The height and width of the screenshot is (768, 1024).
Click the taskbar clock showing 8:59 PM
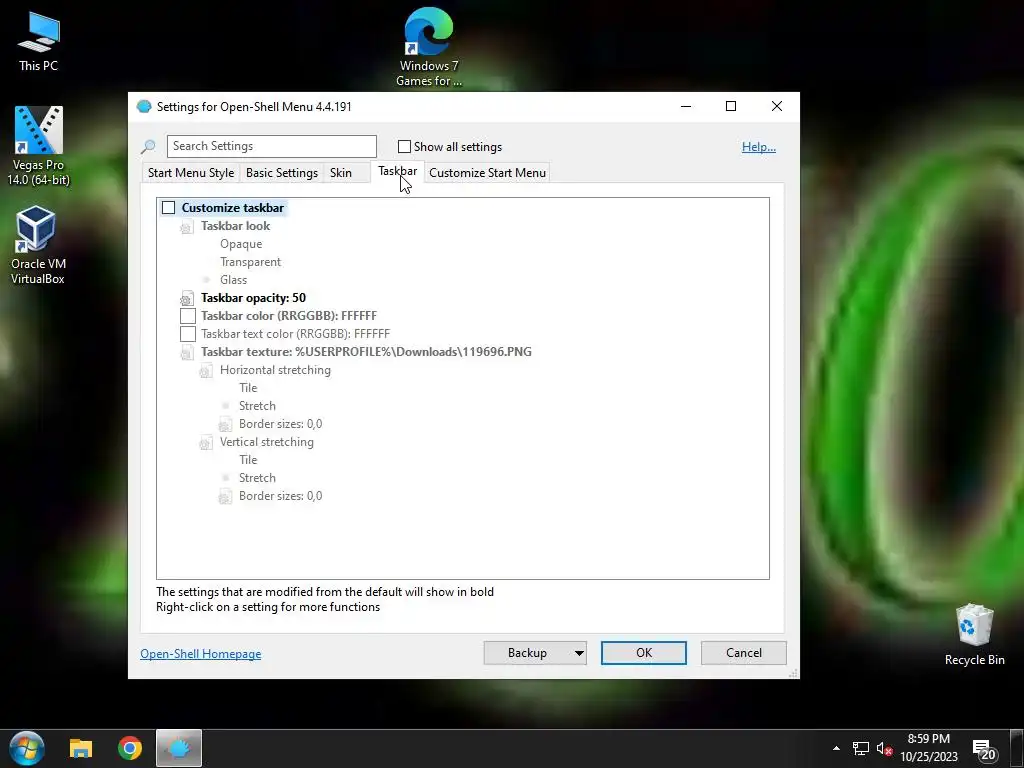(929, 748)
